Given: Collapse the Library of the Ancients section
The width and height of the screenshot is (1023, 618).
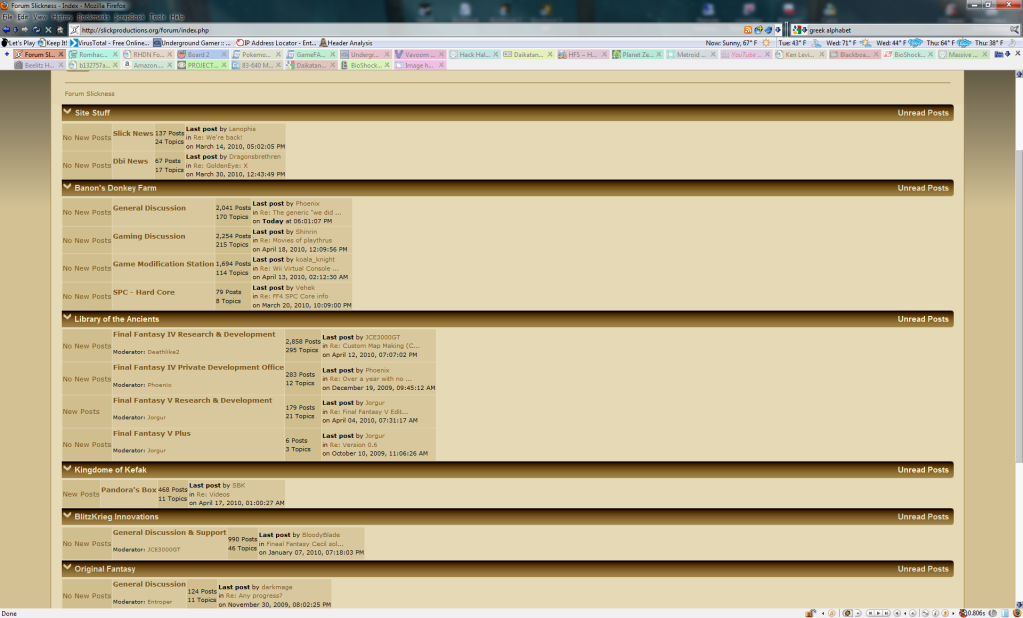Looking at the screenshot, I should coord(67,319).
